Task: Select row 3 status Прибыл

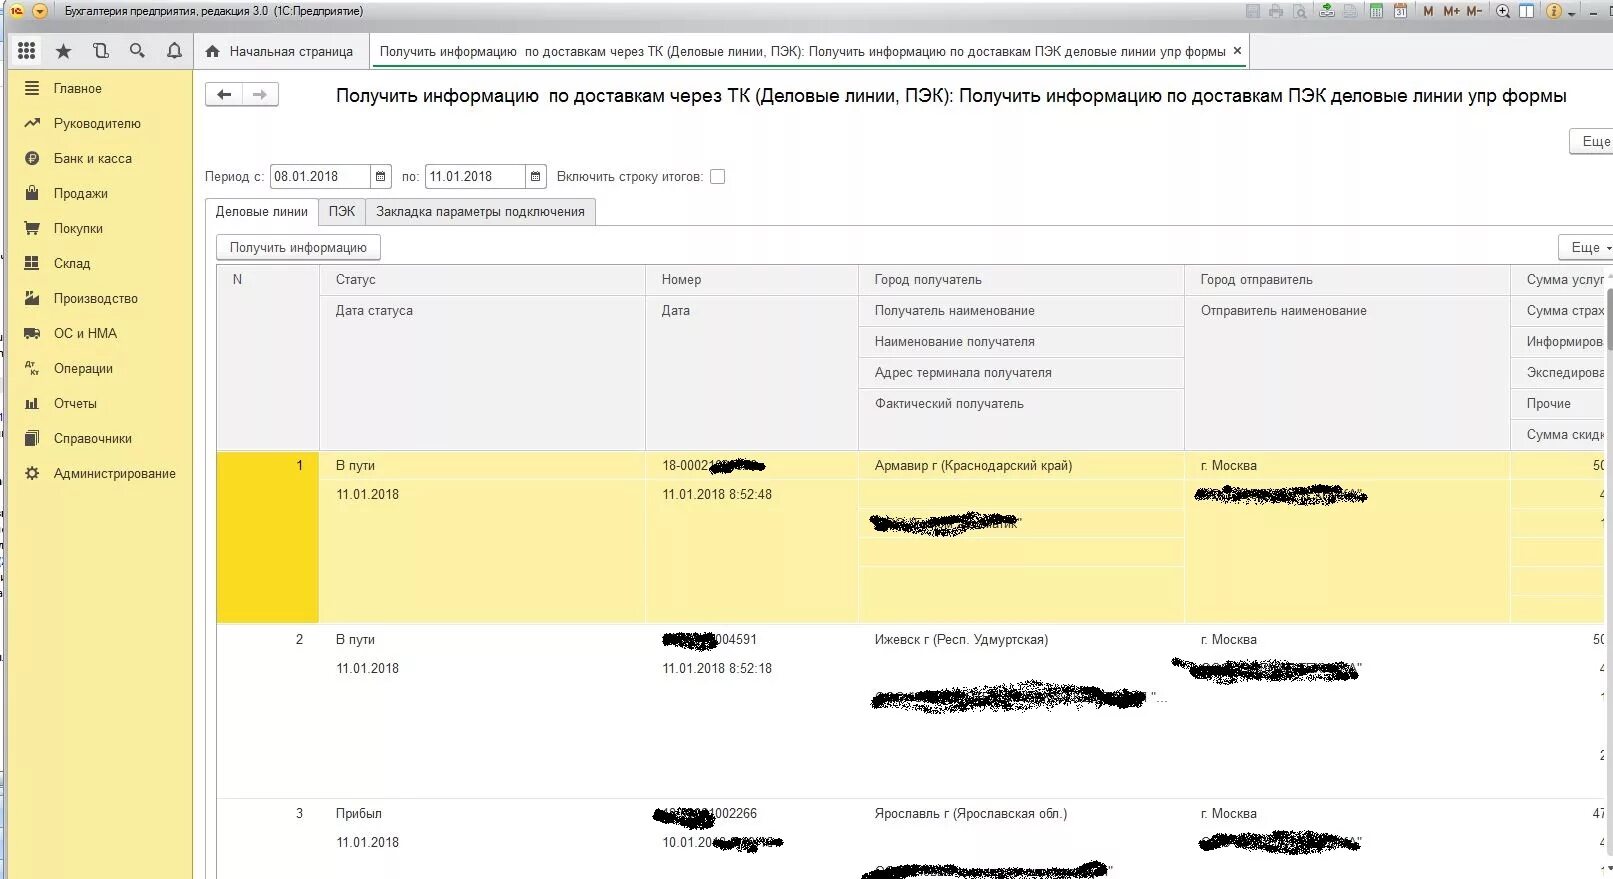Action: tap(482, 814)
